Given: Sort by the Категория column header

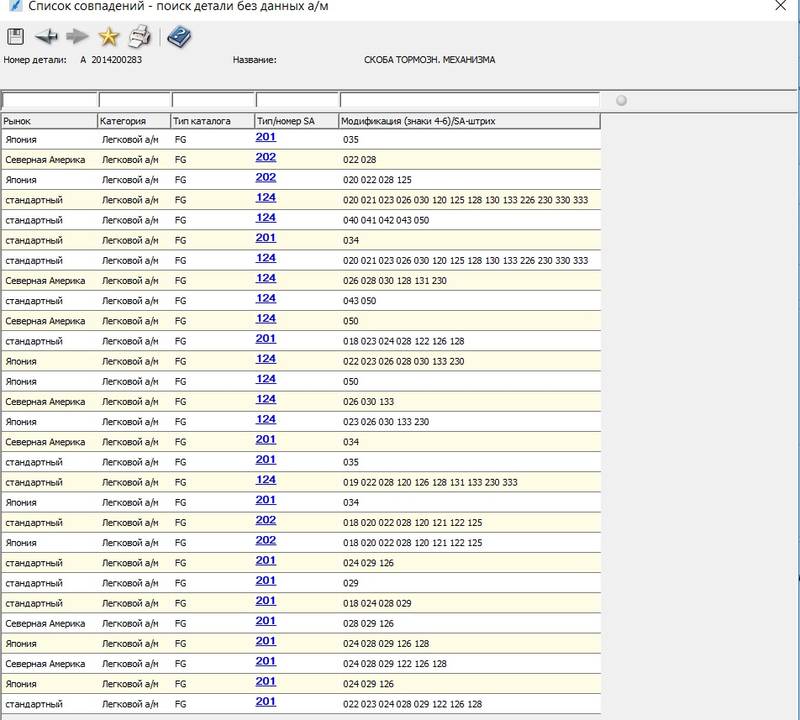Looking at the screenshot, I should point(133,121).
